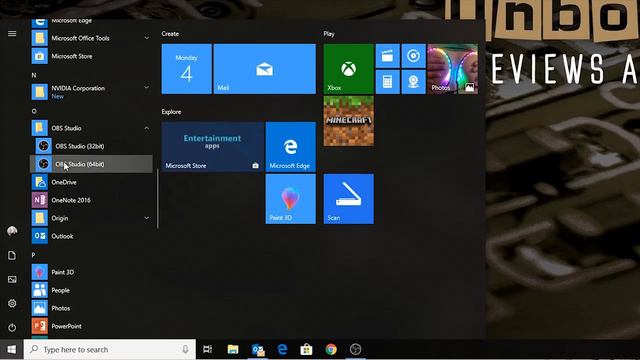Open the Scan tile
This screenshot has height=360, width=640.
click(349, 199)
